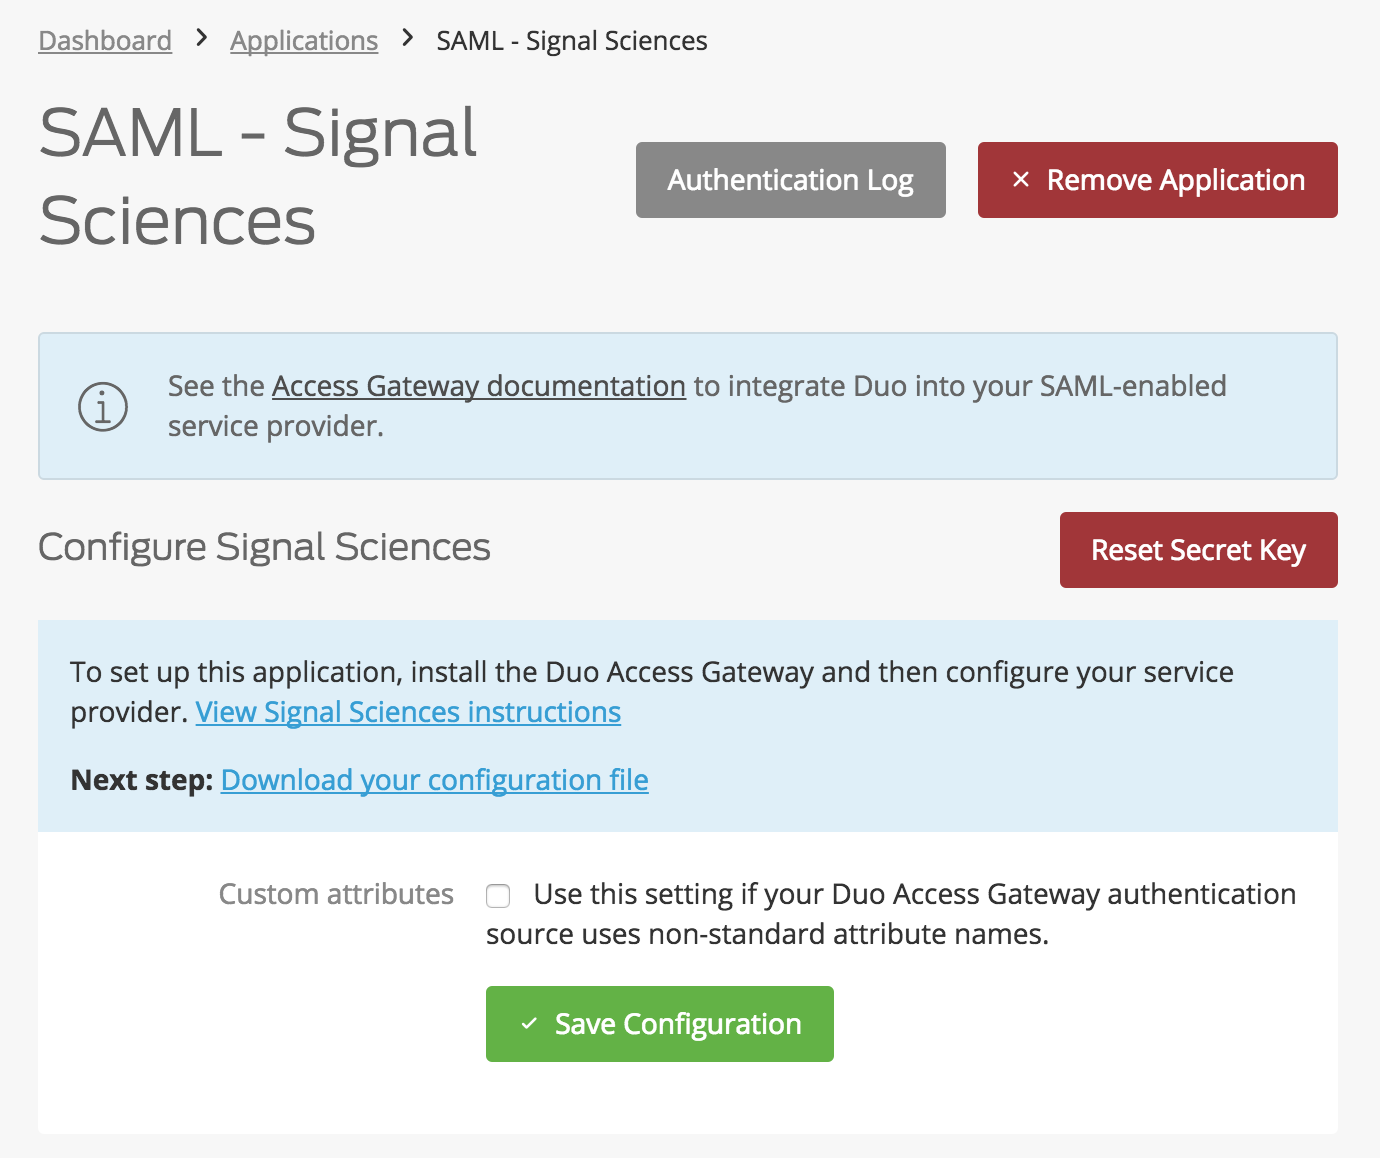The height and width of the screenshot is (1158, 1380).
Task: Open the Access Gateway documentation
Action: (x=477, y=386)
